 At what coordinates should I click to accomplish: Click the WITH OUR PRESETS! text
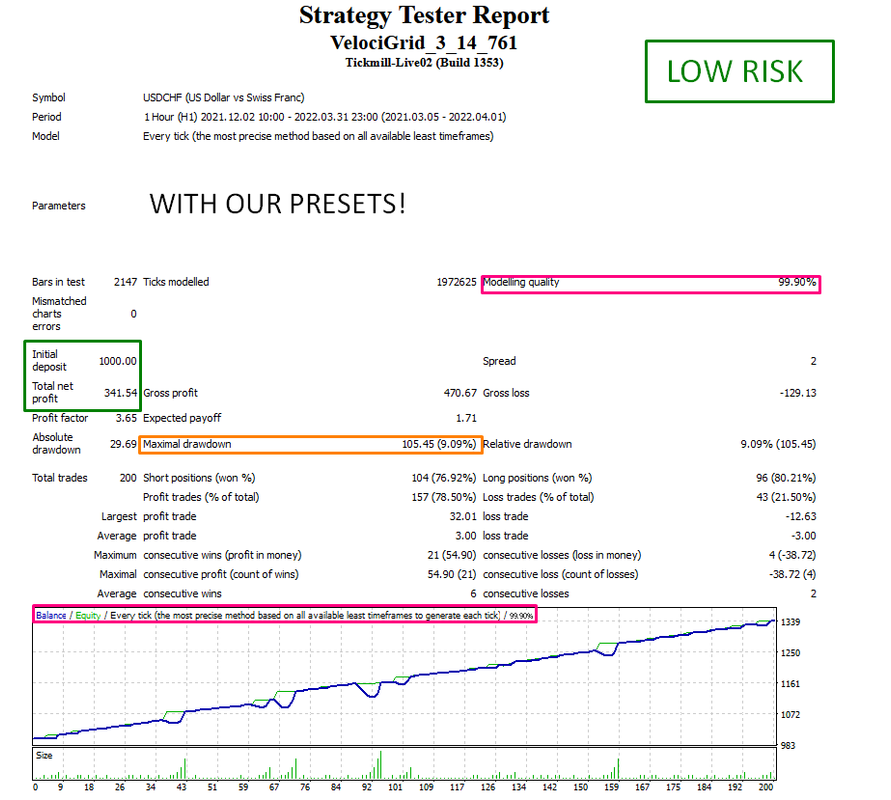(x=278, y=203)
